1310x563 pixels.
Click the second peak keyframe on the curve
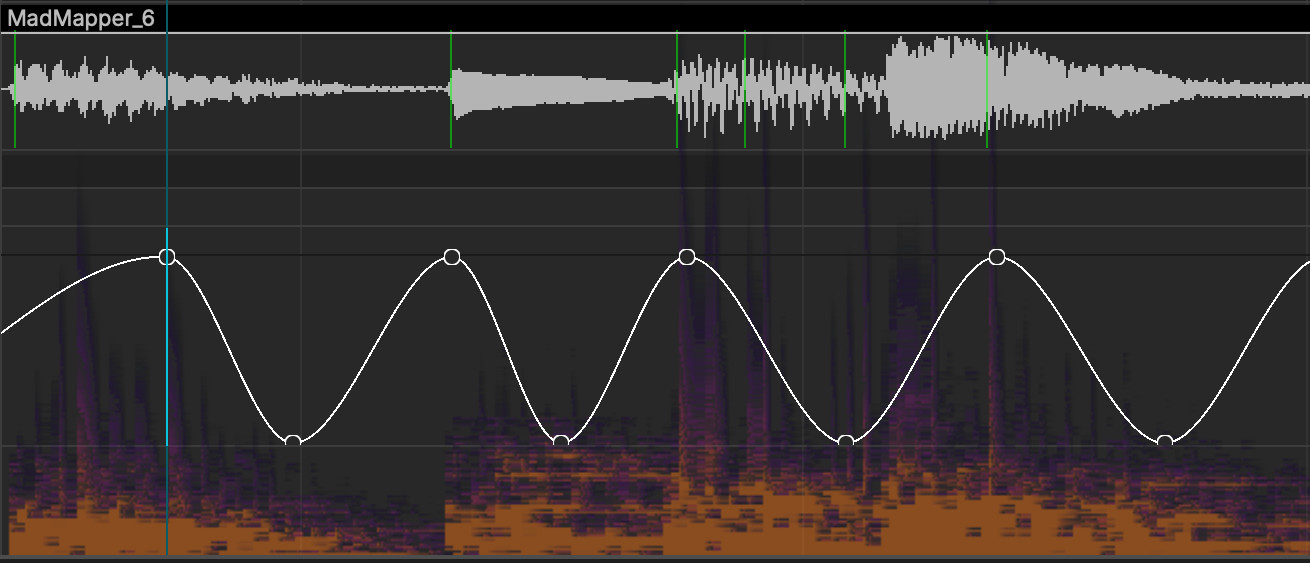[451, 257]
